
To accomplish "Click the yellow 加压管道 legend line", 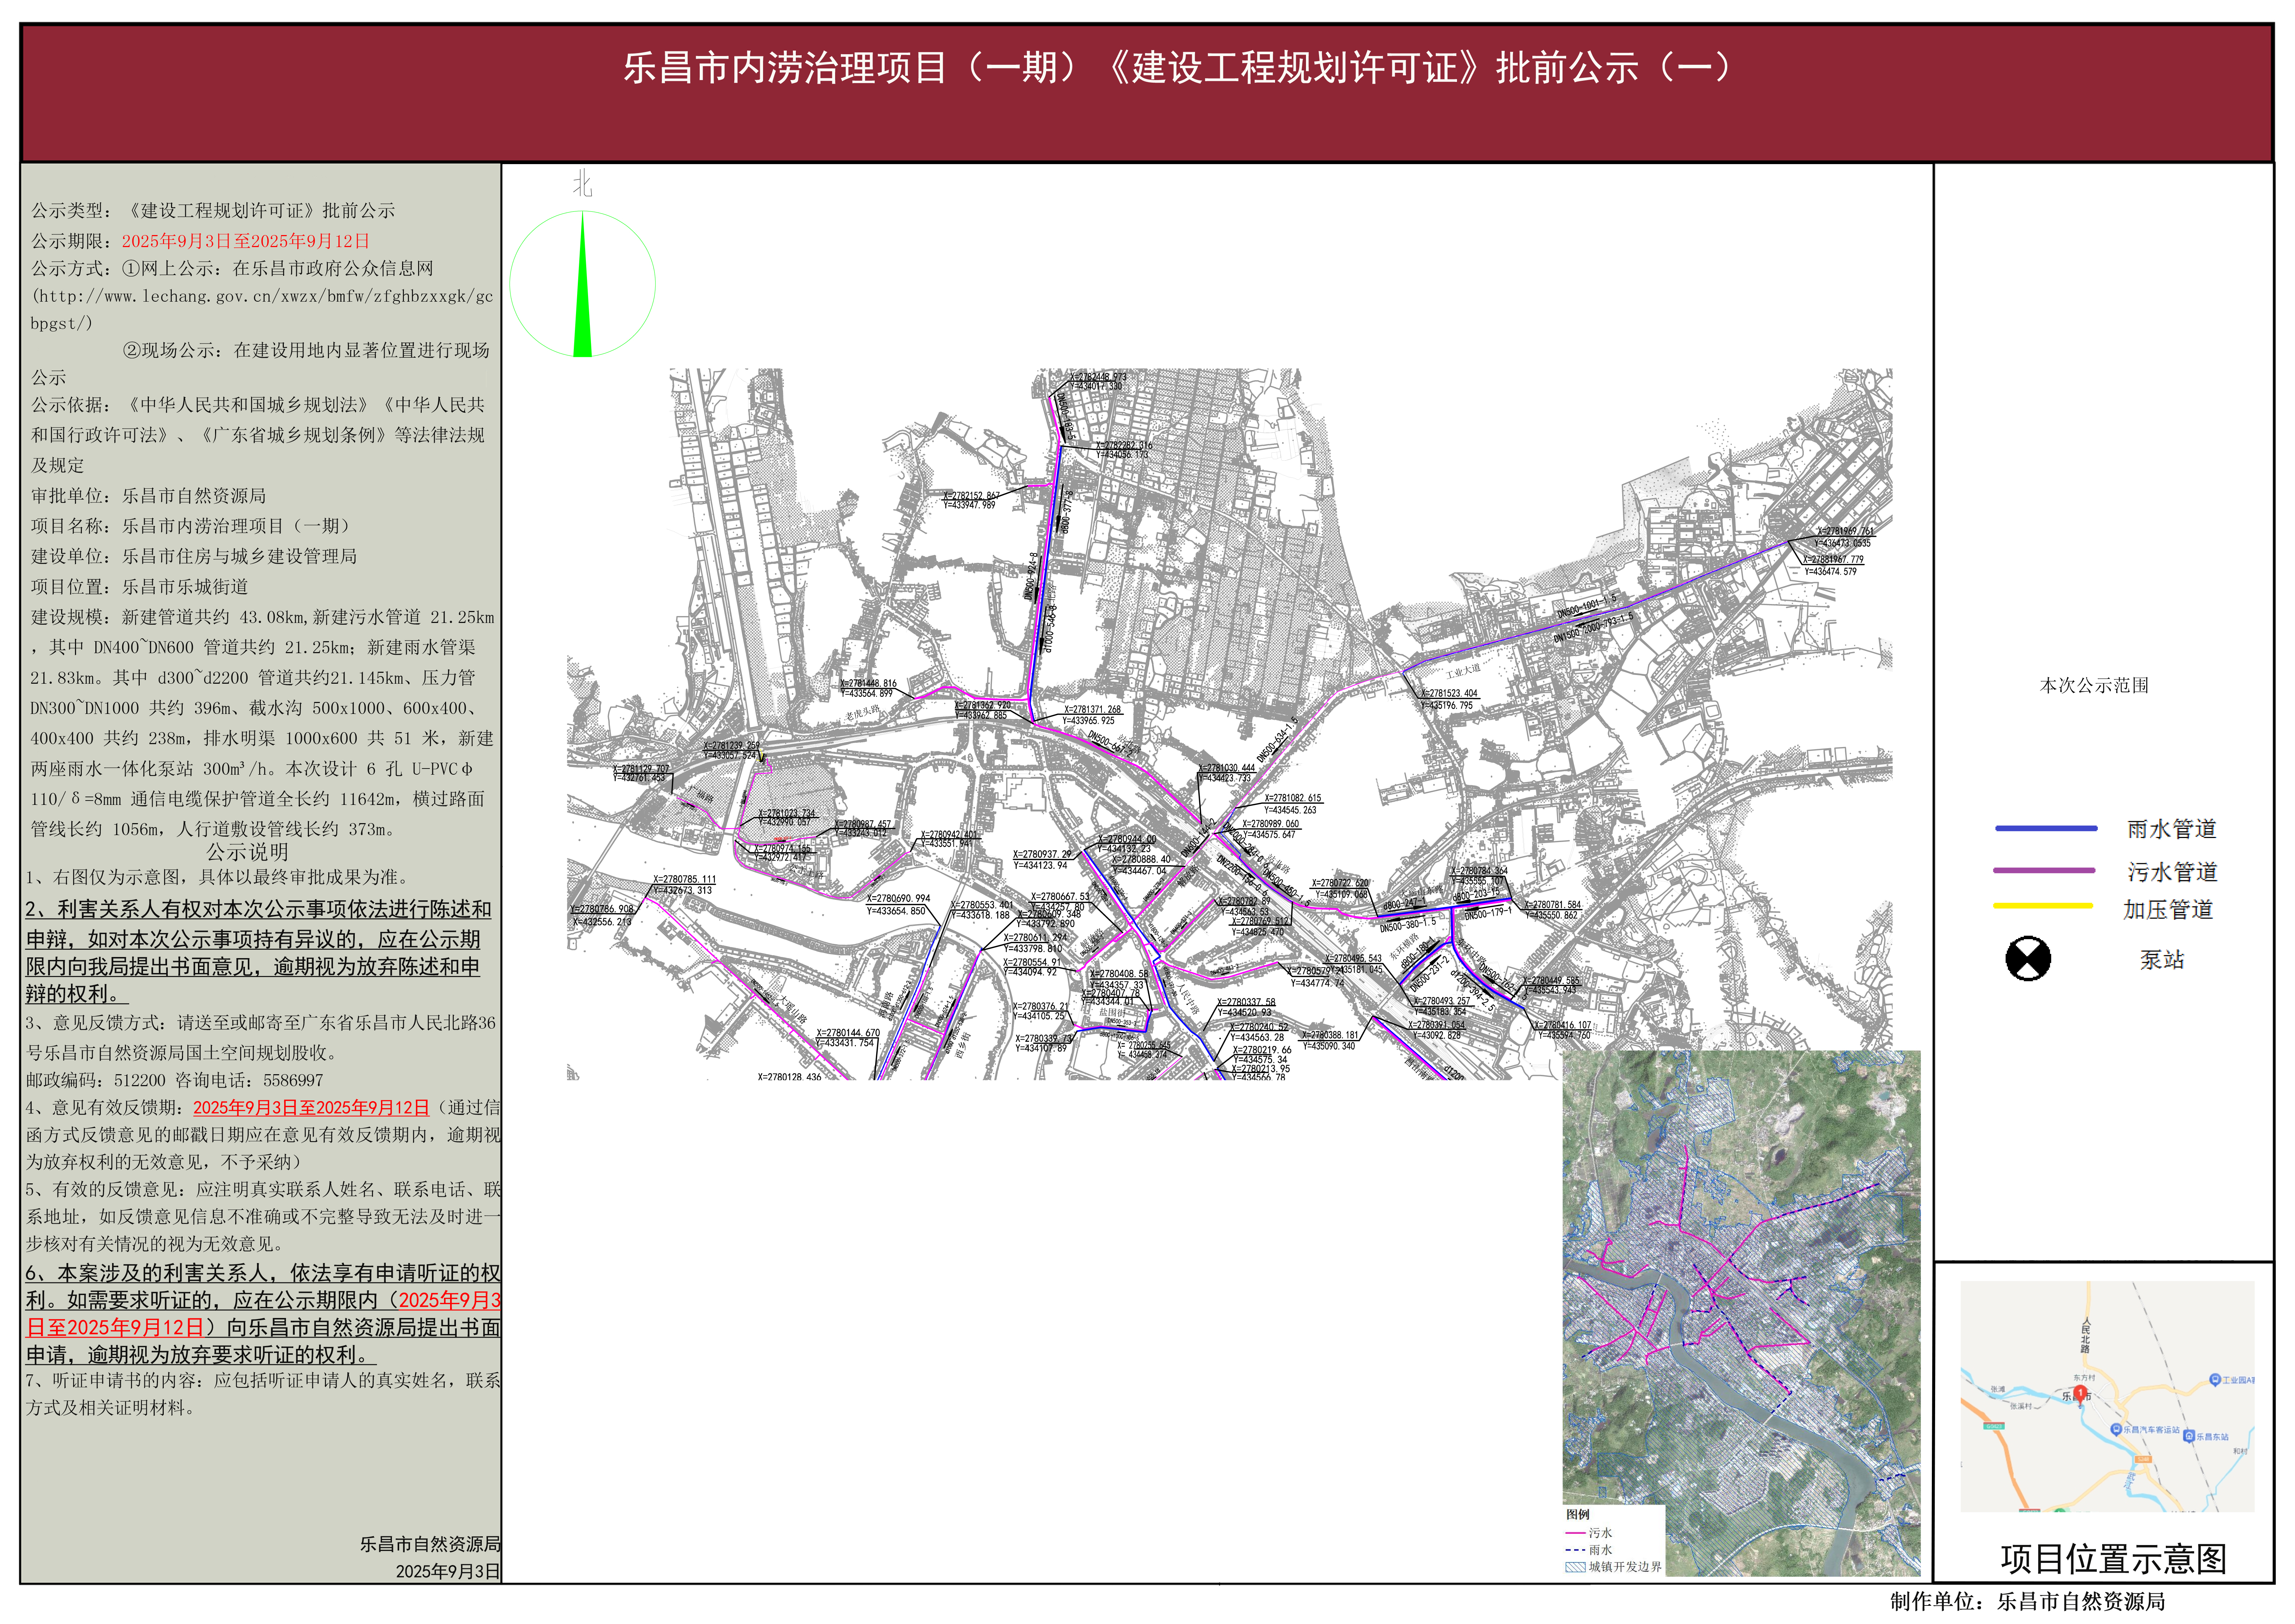I will (2042, 906).
